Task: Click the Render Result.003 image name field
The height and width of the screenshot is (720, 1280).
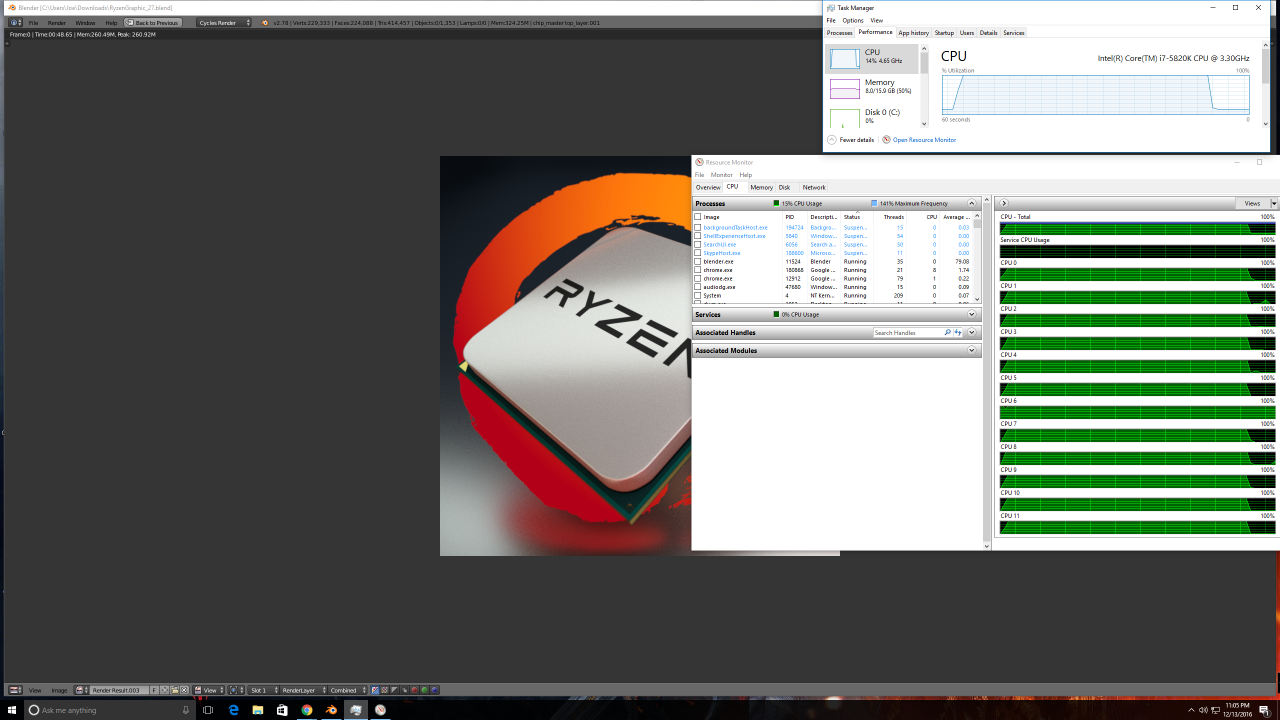Action: pyautogui.click(x=119, y=690)
